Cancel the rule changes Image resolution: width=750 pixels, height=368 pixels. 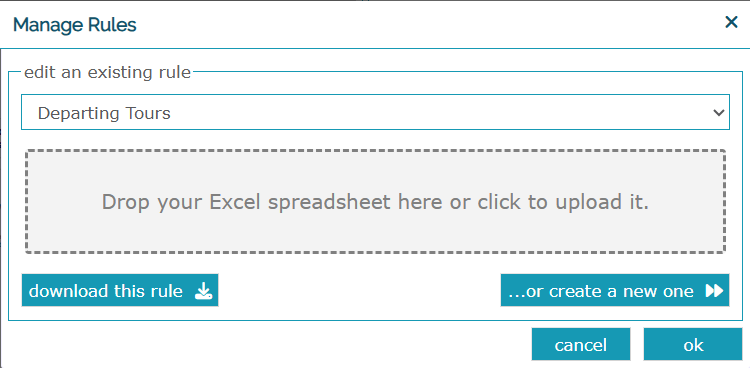(x=581, y=345)
